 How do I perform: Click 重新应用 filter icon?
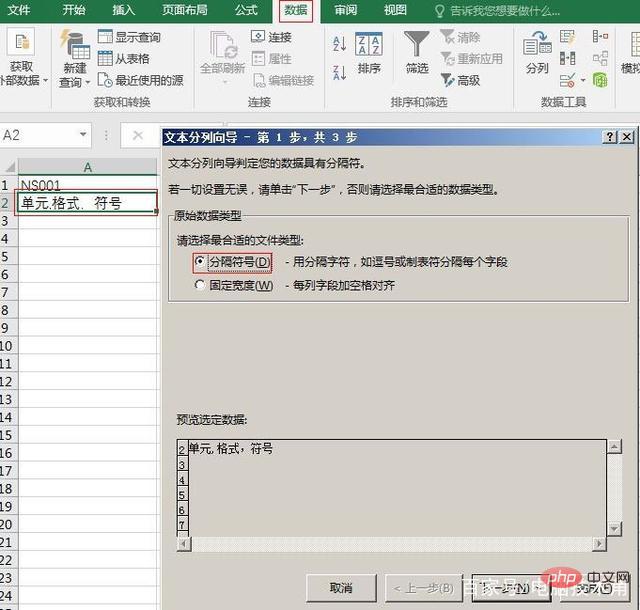(x=447, y=59)
